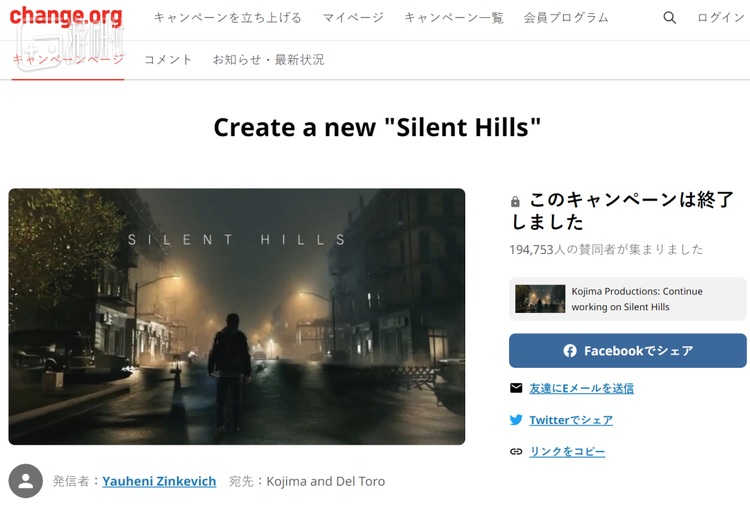Open キャンペーンを立ち上げる in the top menu
The width and height of the screenshot is (750, 508).
coord(228,18)
